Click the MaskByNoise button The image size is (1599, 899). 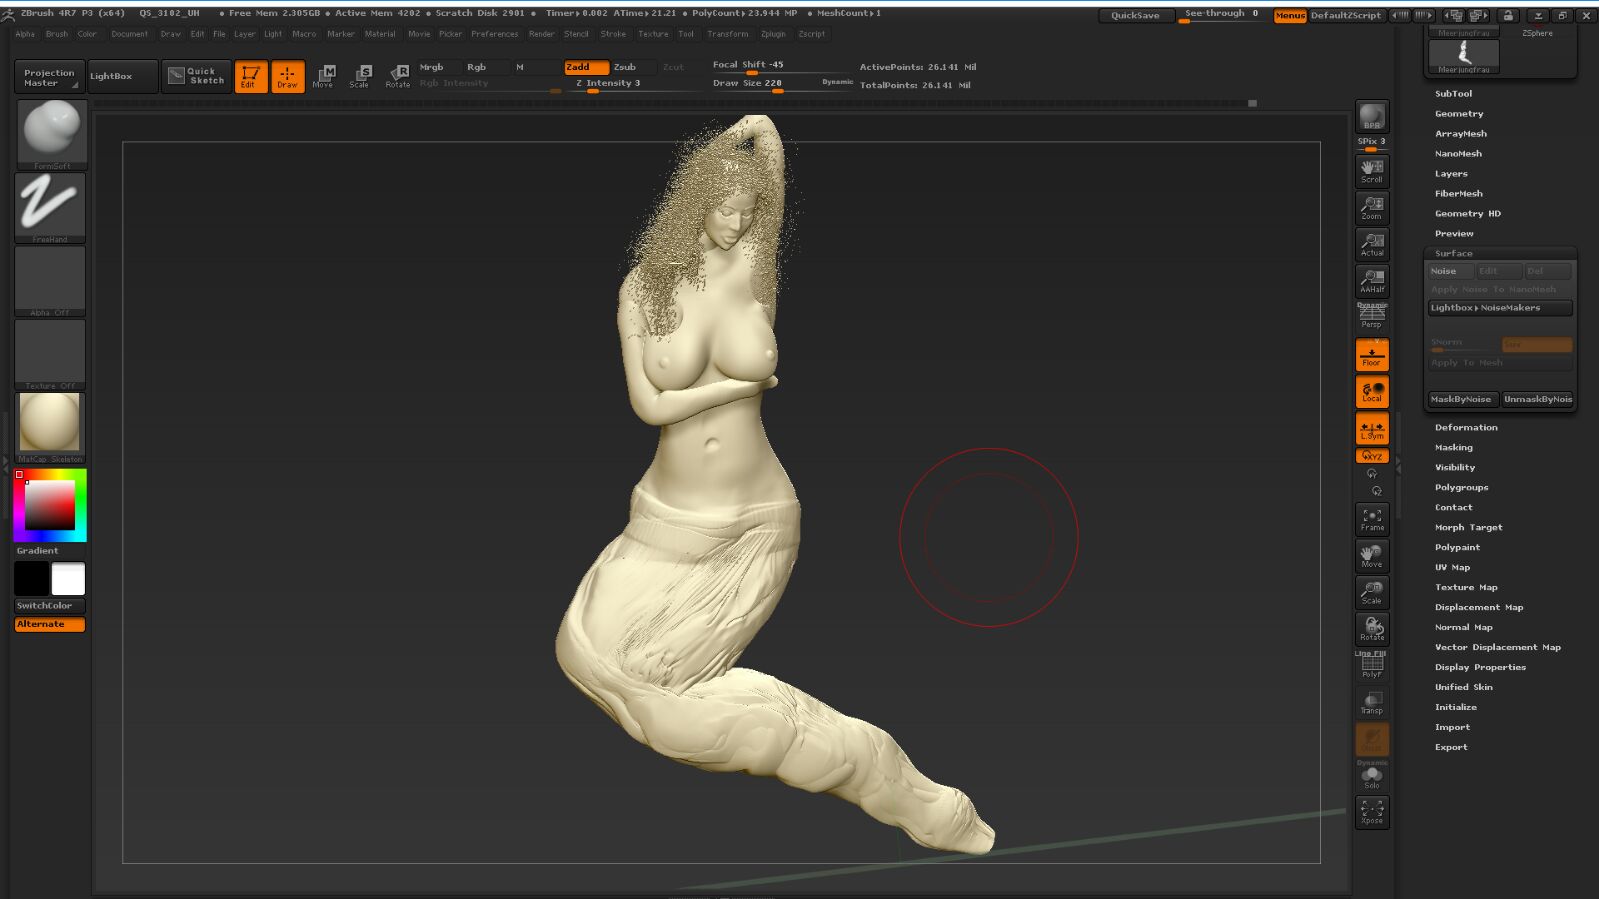click(1460, 399)
